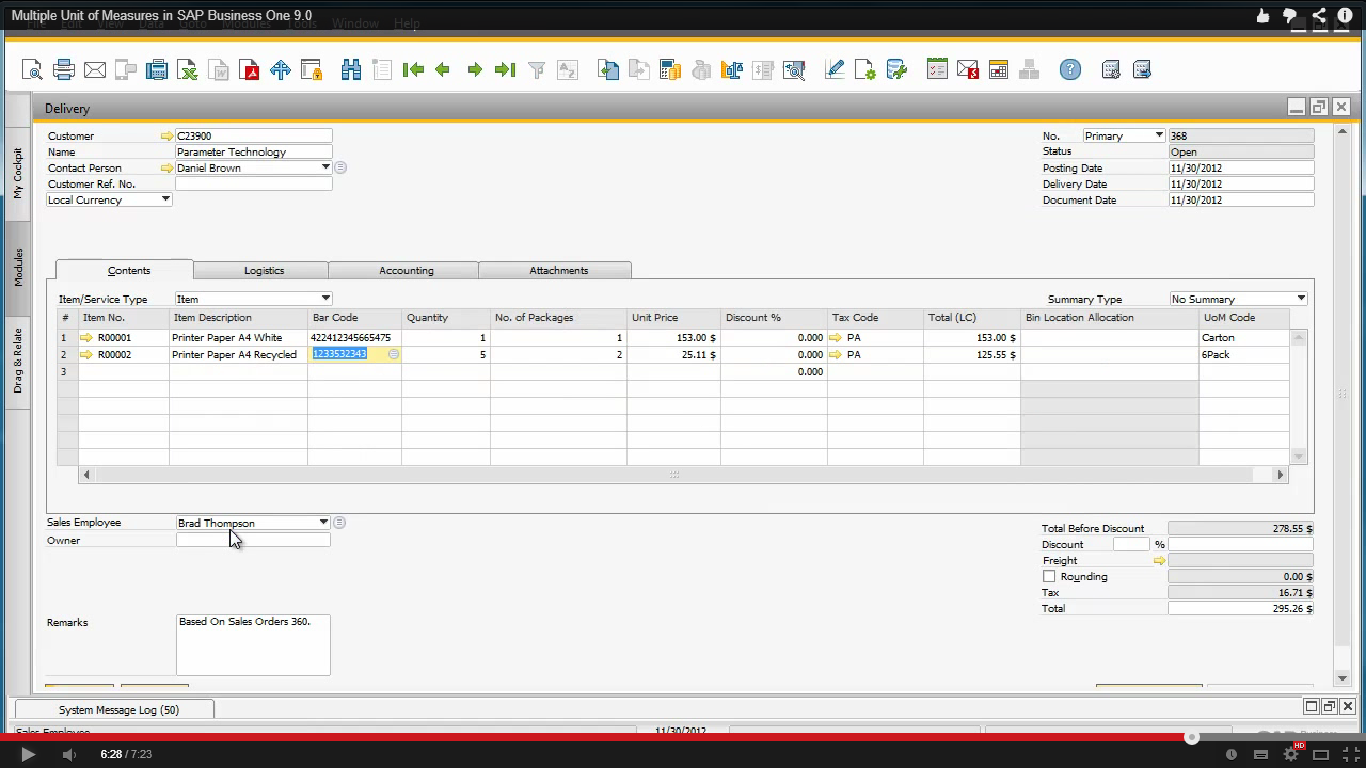
Task: Open the Transaction Journal magnifier icon
Action: click(x=794, y=70)
